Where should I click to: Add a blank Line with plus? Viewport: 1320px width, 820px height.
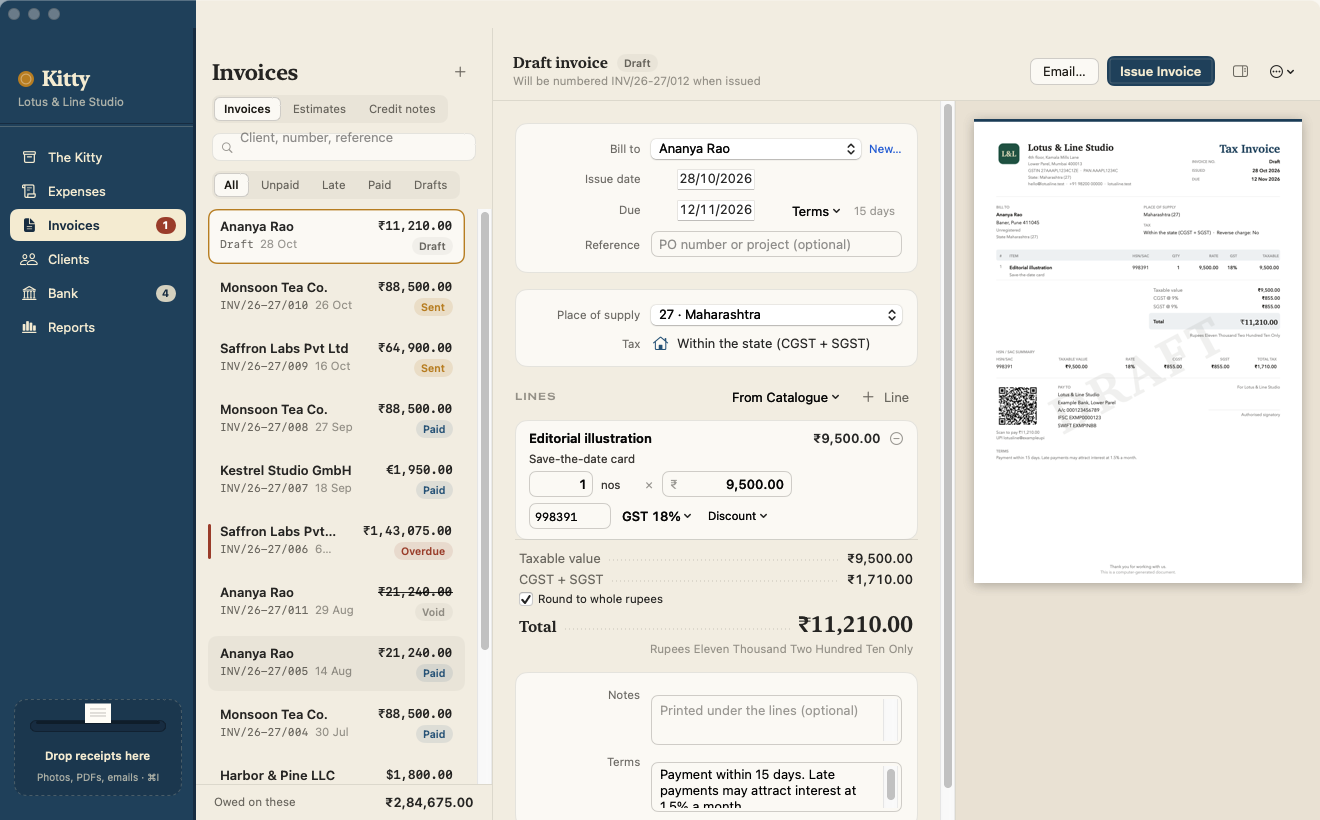(886, 397)
